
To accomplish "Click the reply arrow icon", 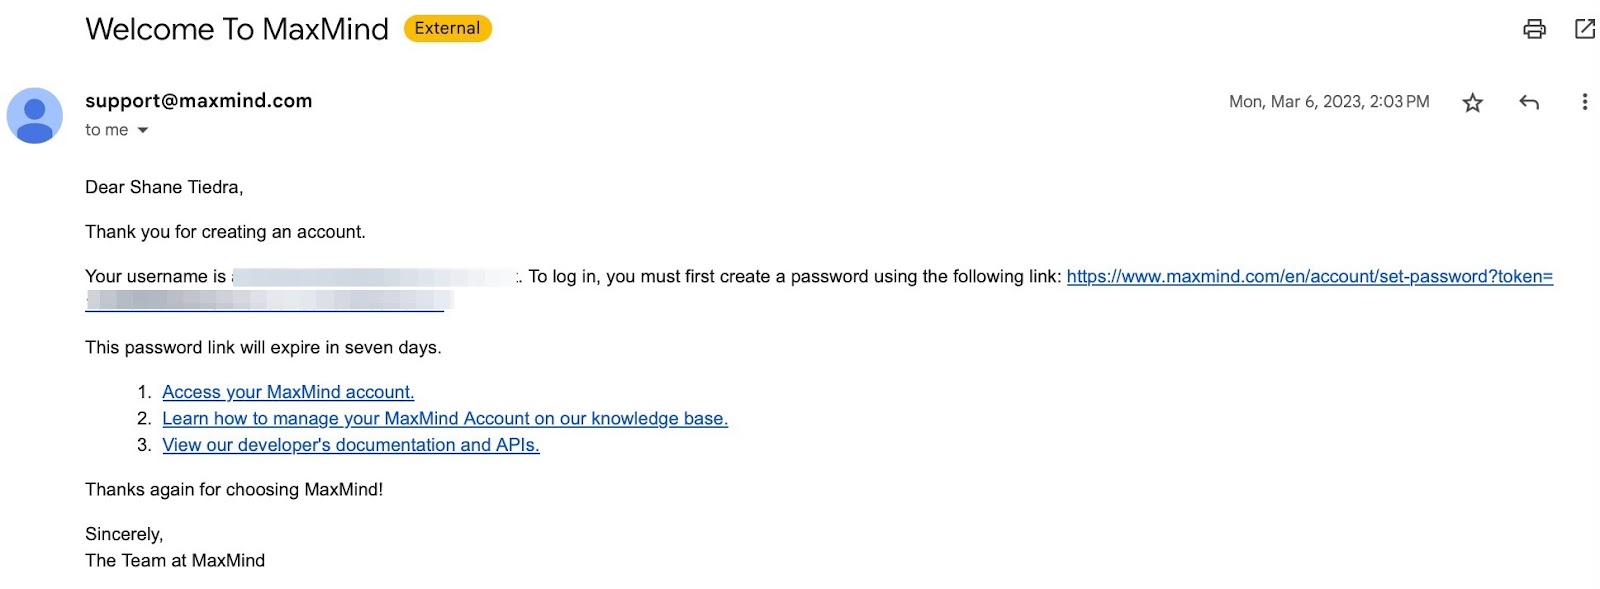I will pos(1529,102).
